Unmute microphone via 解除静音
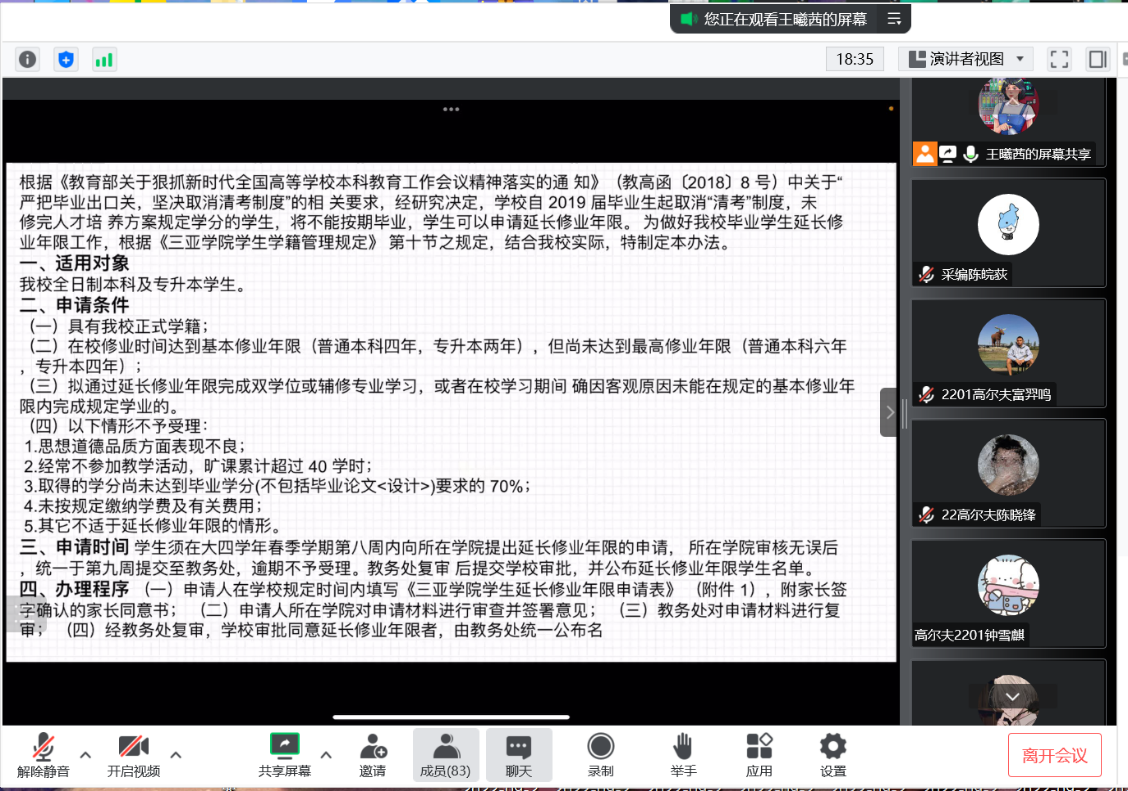 click(43, 754)
